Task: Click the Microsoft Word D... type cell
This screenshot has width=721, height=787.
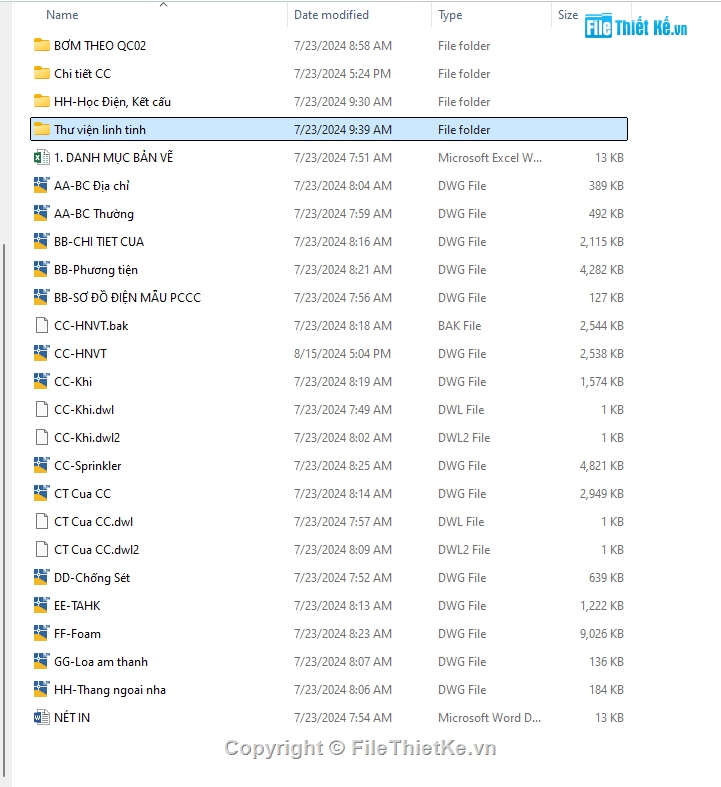Action: point(489,718)
